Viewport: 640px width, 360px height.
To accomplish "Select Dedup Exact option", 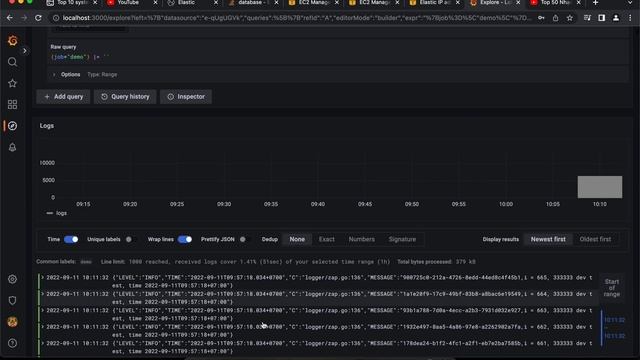I will tap(327, 240).
